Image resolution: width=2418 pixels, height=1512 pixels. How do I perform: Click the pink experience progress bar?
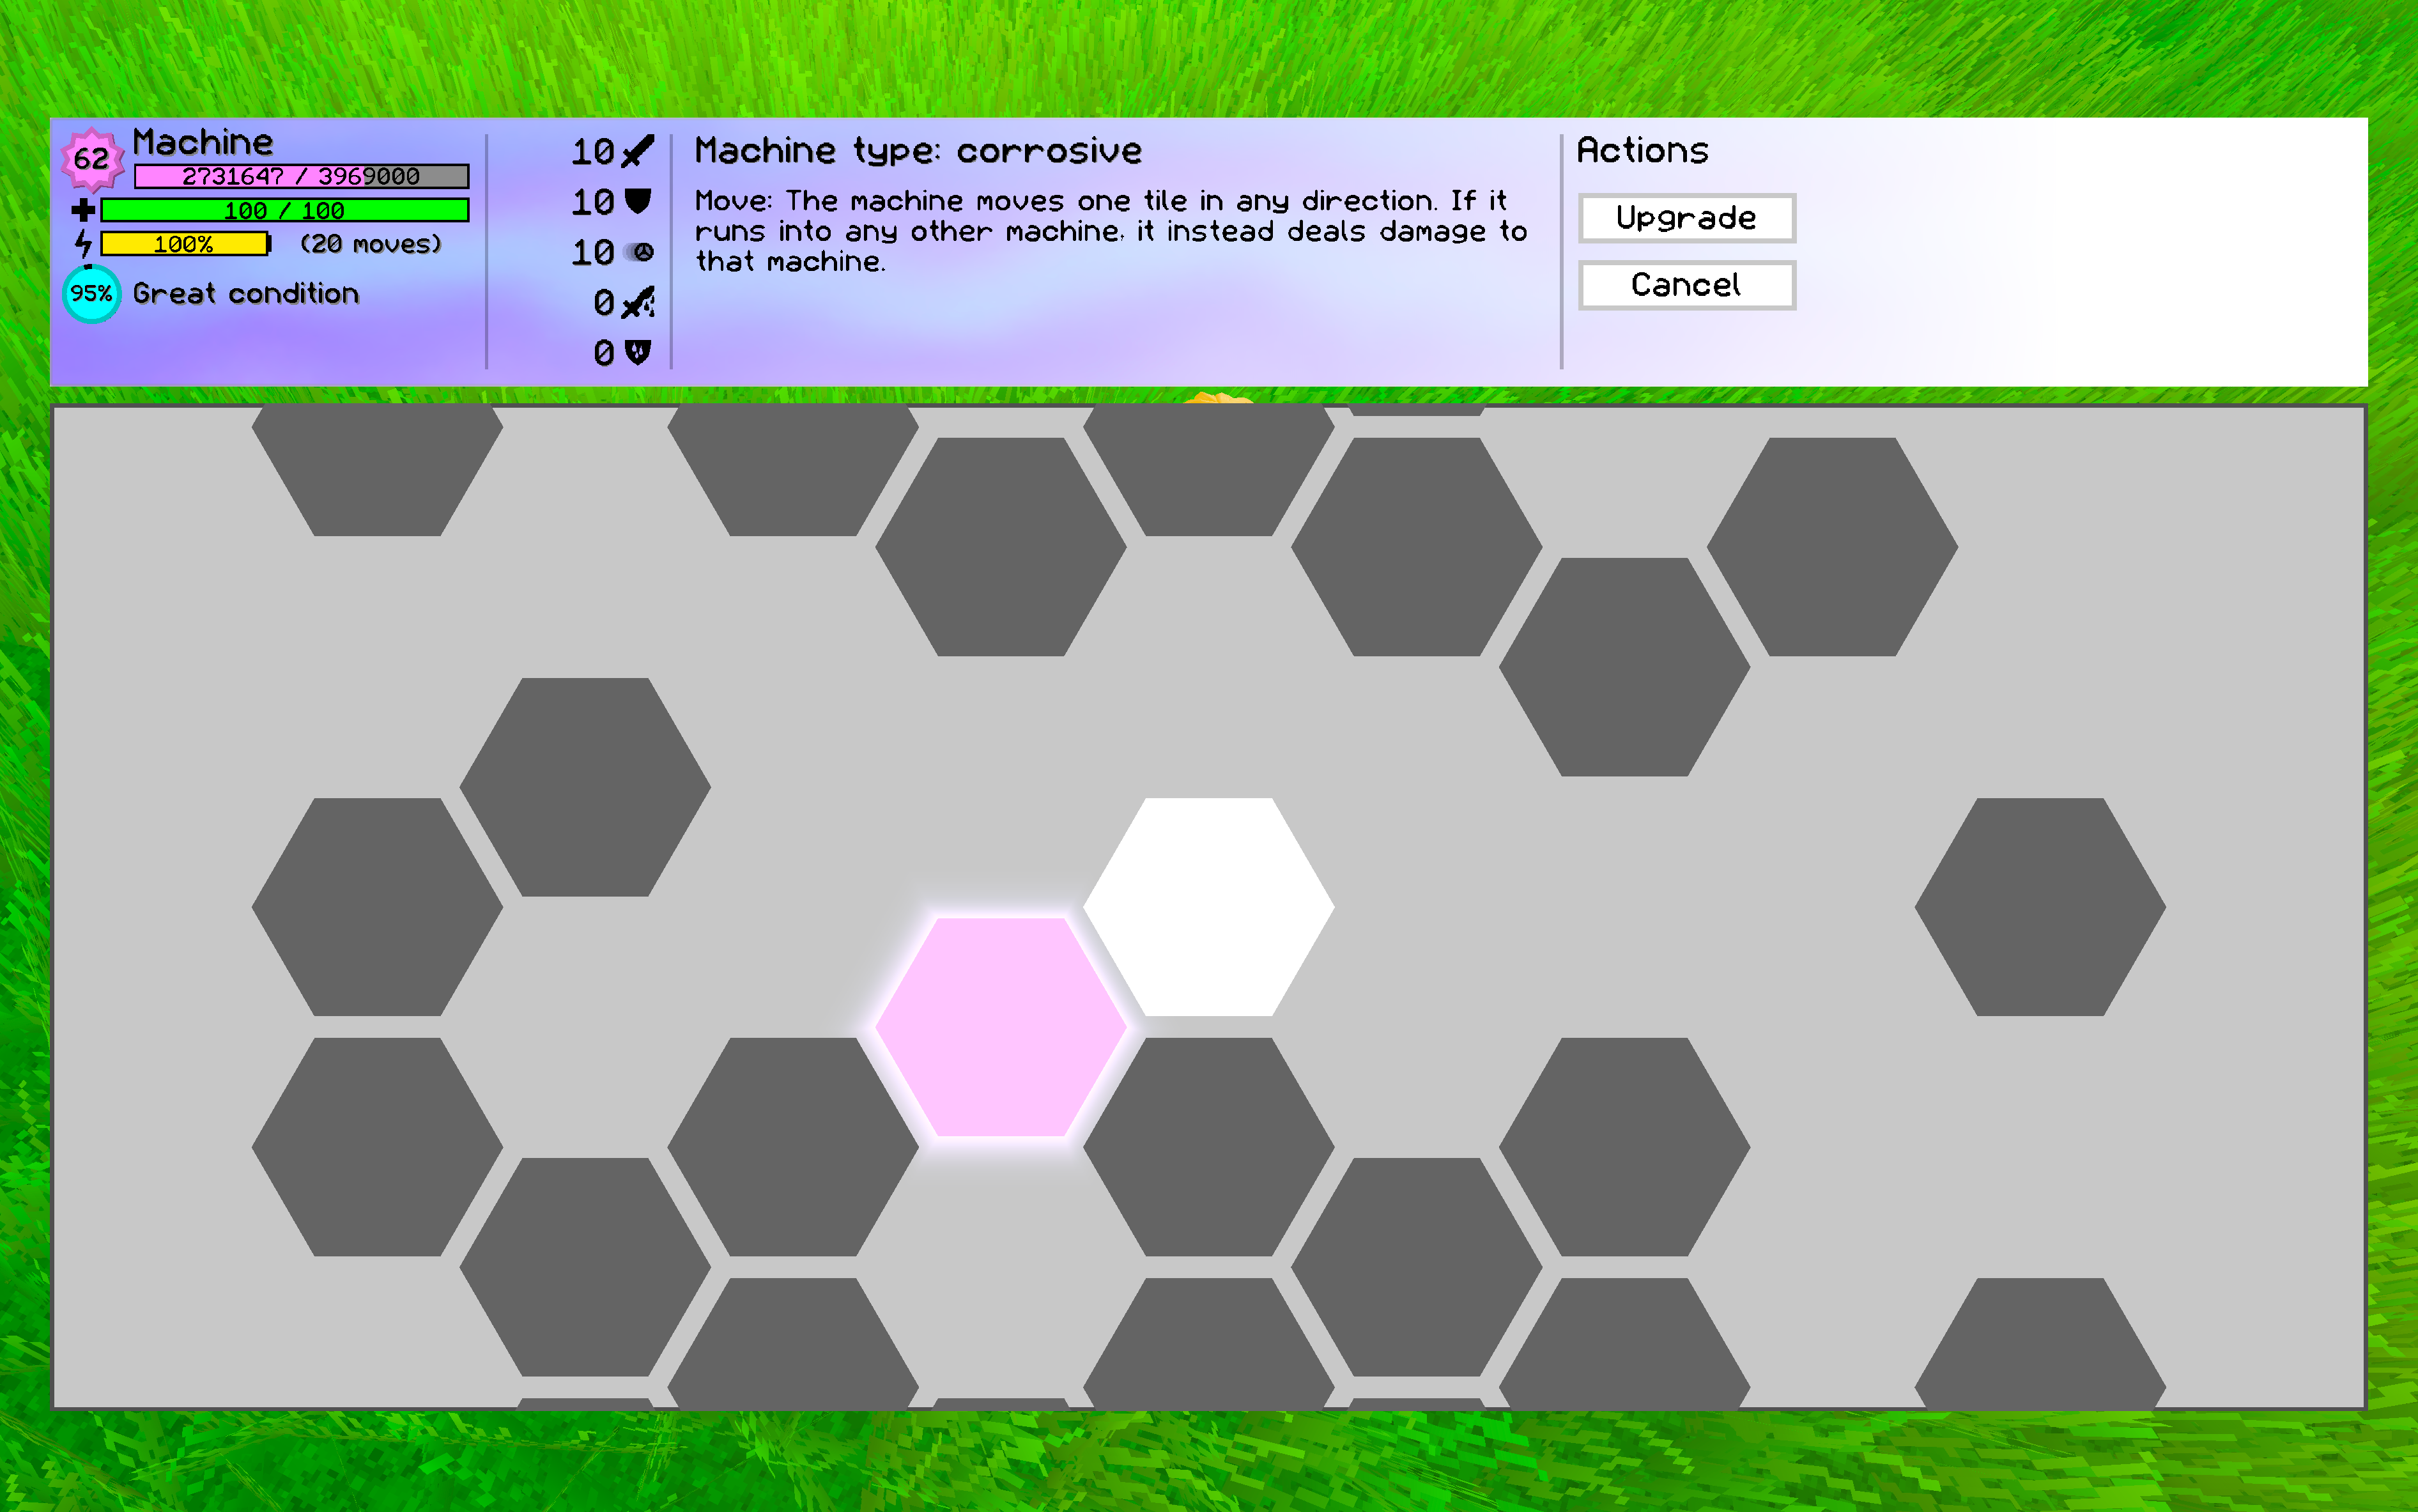(x=301, y=177)
